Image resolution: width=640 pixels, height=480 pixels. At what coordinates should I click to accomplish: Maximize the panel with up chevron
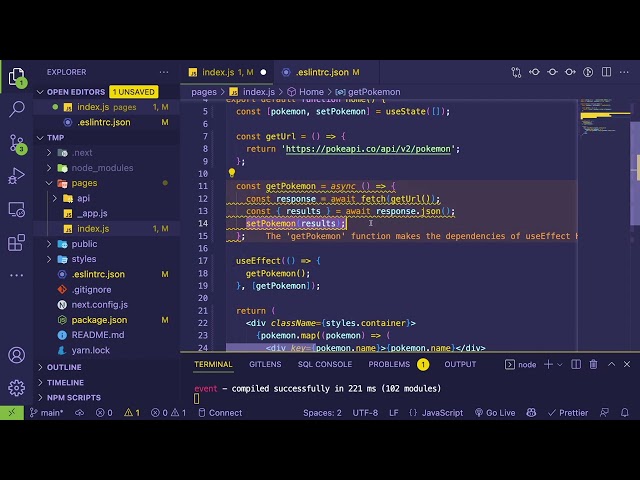tap(611, 364)
